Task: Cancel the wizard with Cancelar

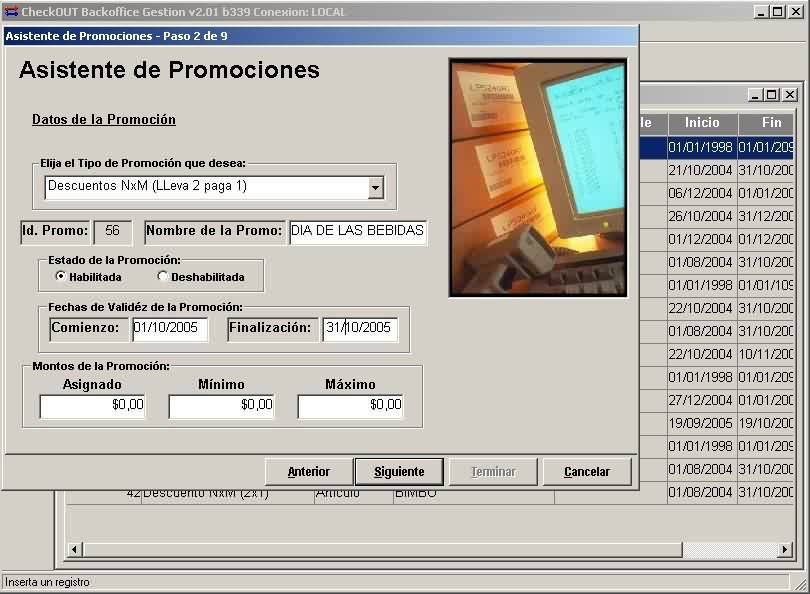Action: pyautogui.click(x=587, y=472)
